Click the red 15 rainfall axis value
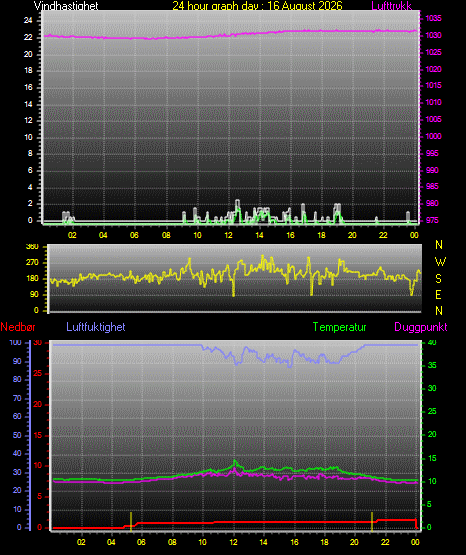This screenshot has height=555, width=466. pyautogui.click(x=38, y=435)
